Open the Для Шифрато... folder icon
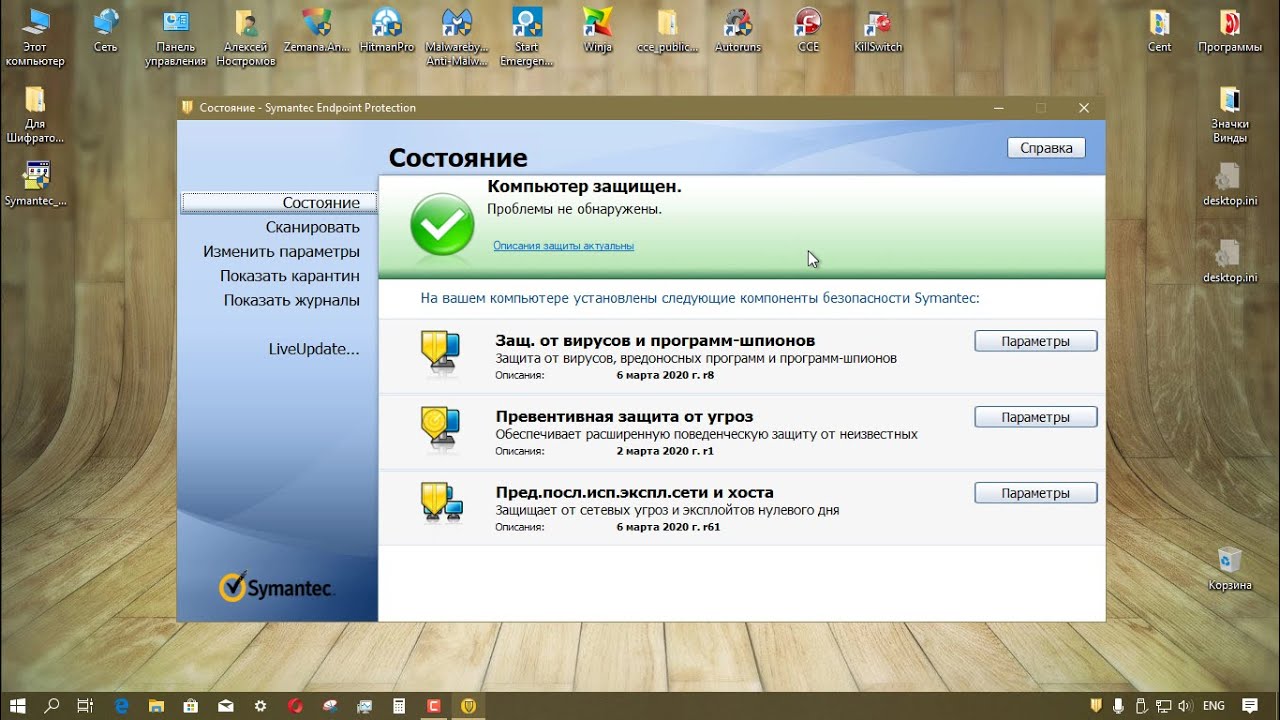 (35, 114)
